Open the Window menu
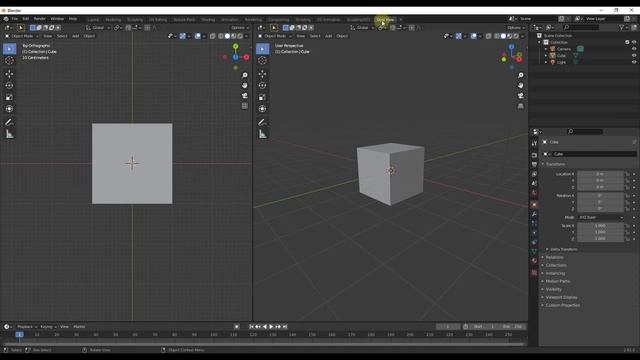Image resolution: width=640 pixels, height=360 pixels. [x=57, y=19]
